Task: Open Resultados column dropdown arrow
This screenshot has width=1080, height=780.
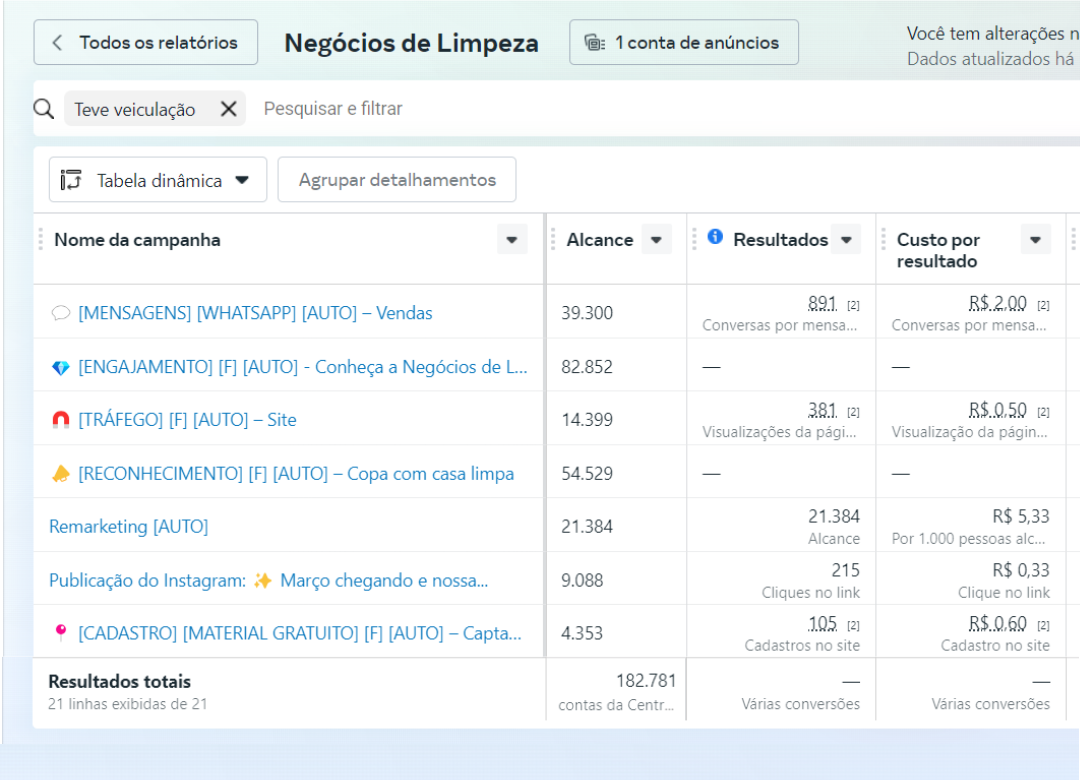Action: click(x=846, y=240)
